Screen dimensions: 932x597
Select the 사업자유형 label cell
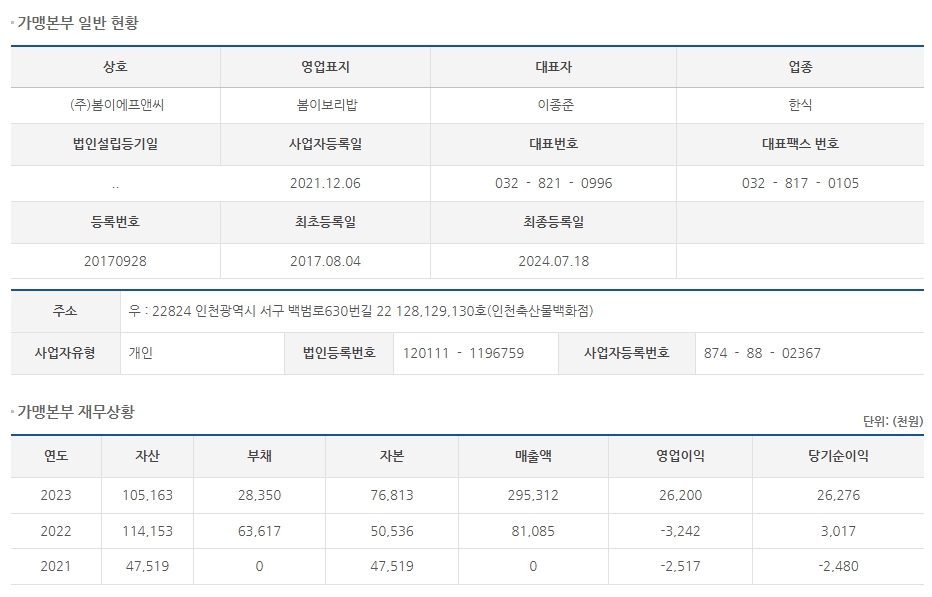pyautogui.click(x=65, y=353)
